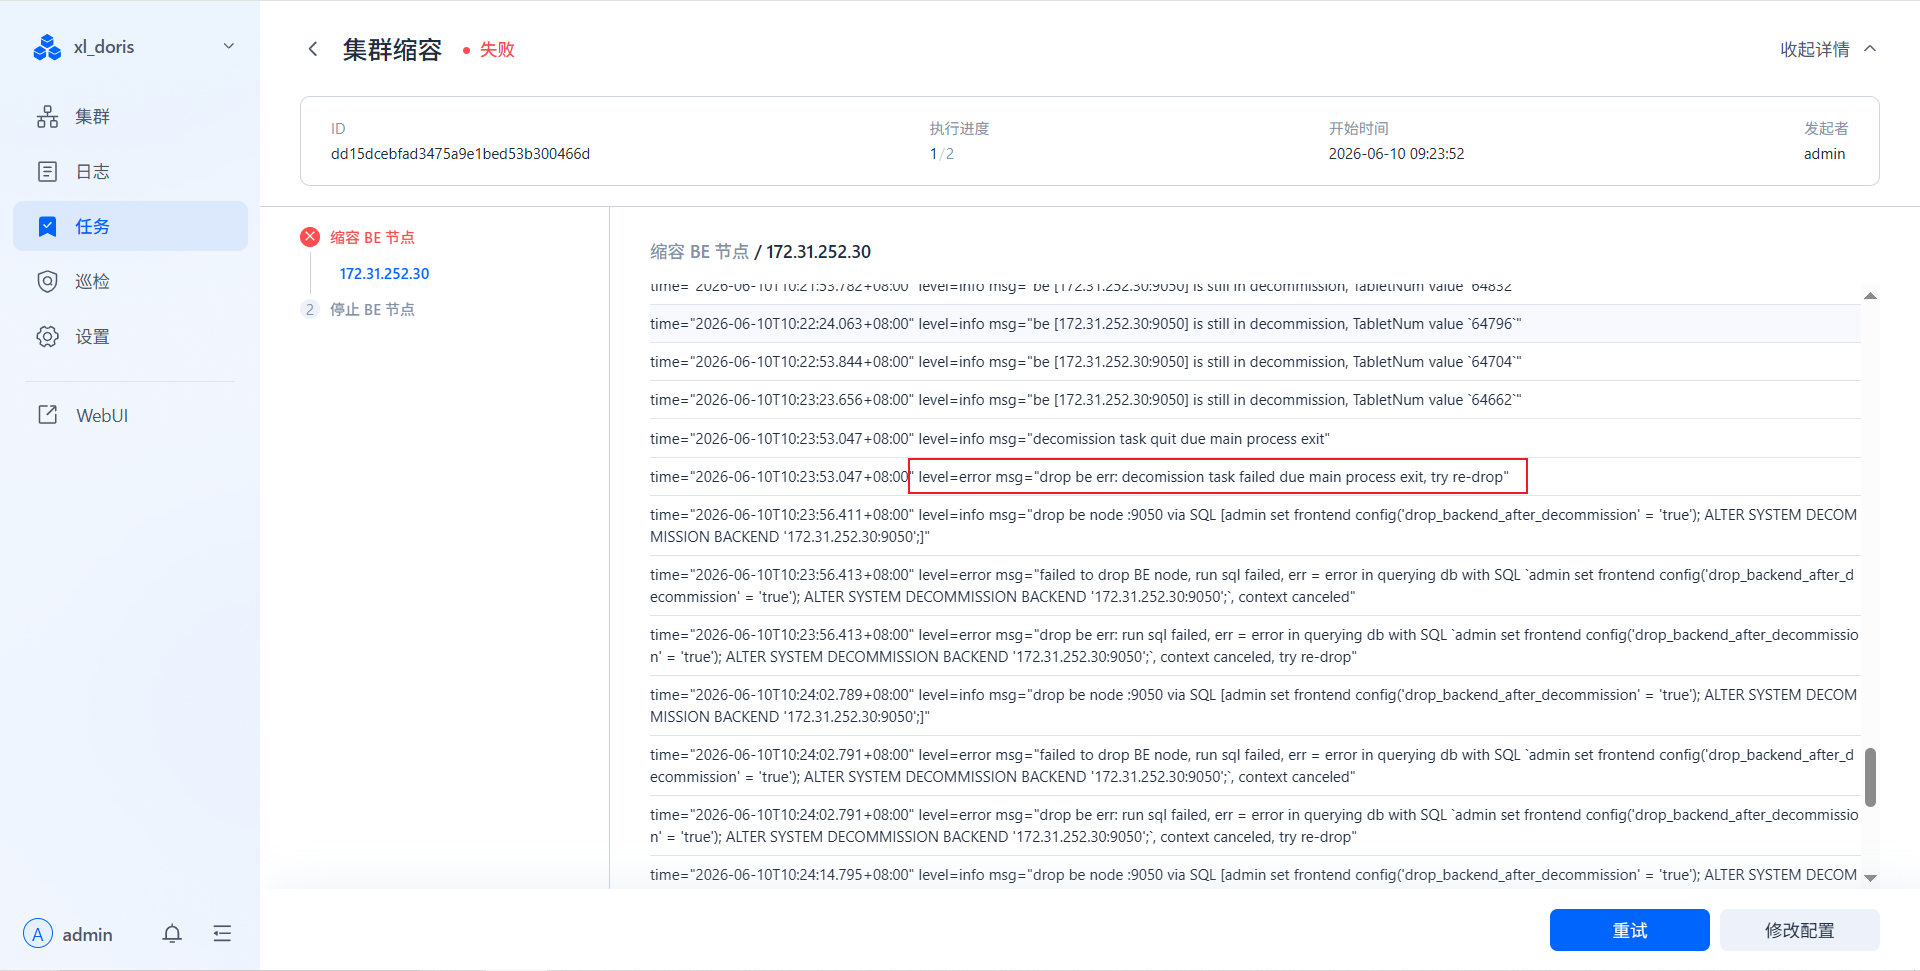The height and width of the screenshot is (971, 1920).
Task: Click the 任务 bookmark check icon
Action: [x=47, y=227]
